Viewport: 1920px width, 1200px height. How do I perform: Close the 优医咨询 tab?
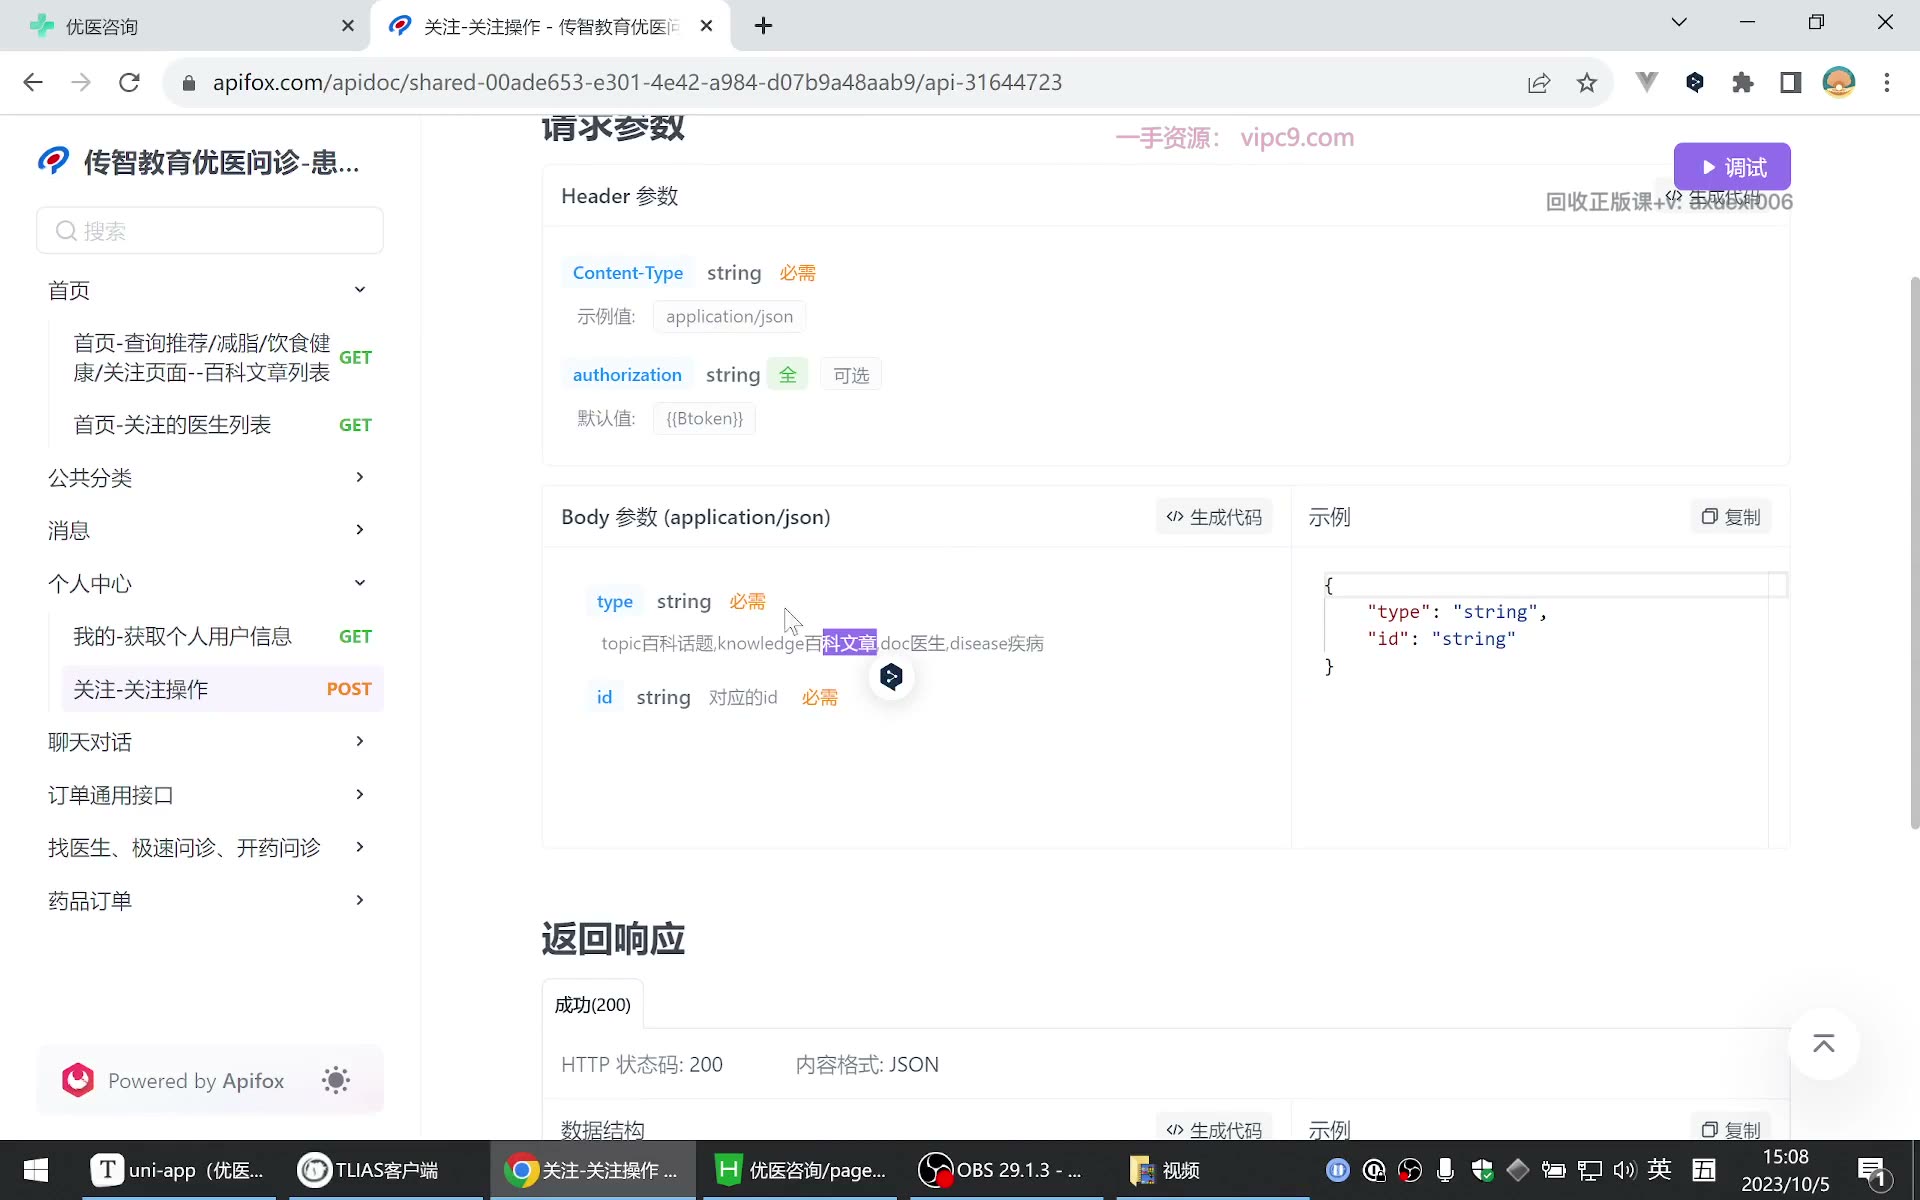(x=348, y=26)
